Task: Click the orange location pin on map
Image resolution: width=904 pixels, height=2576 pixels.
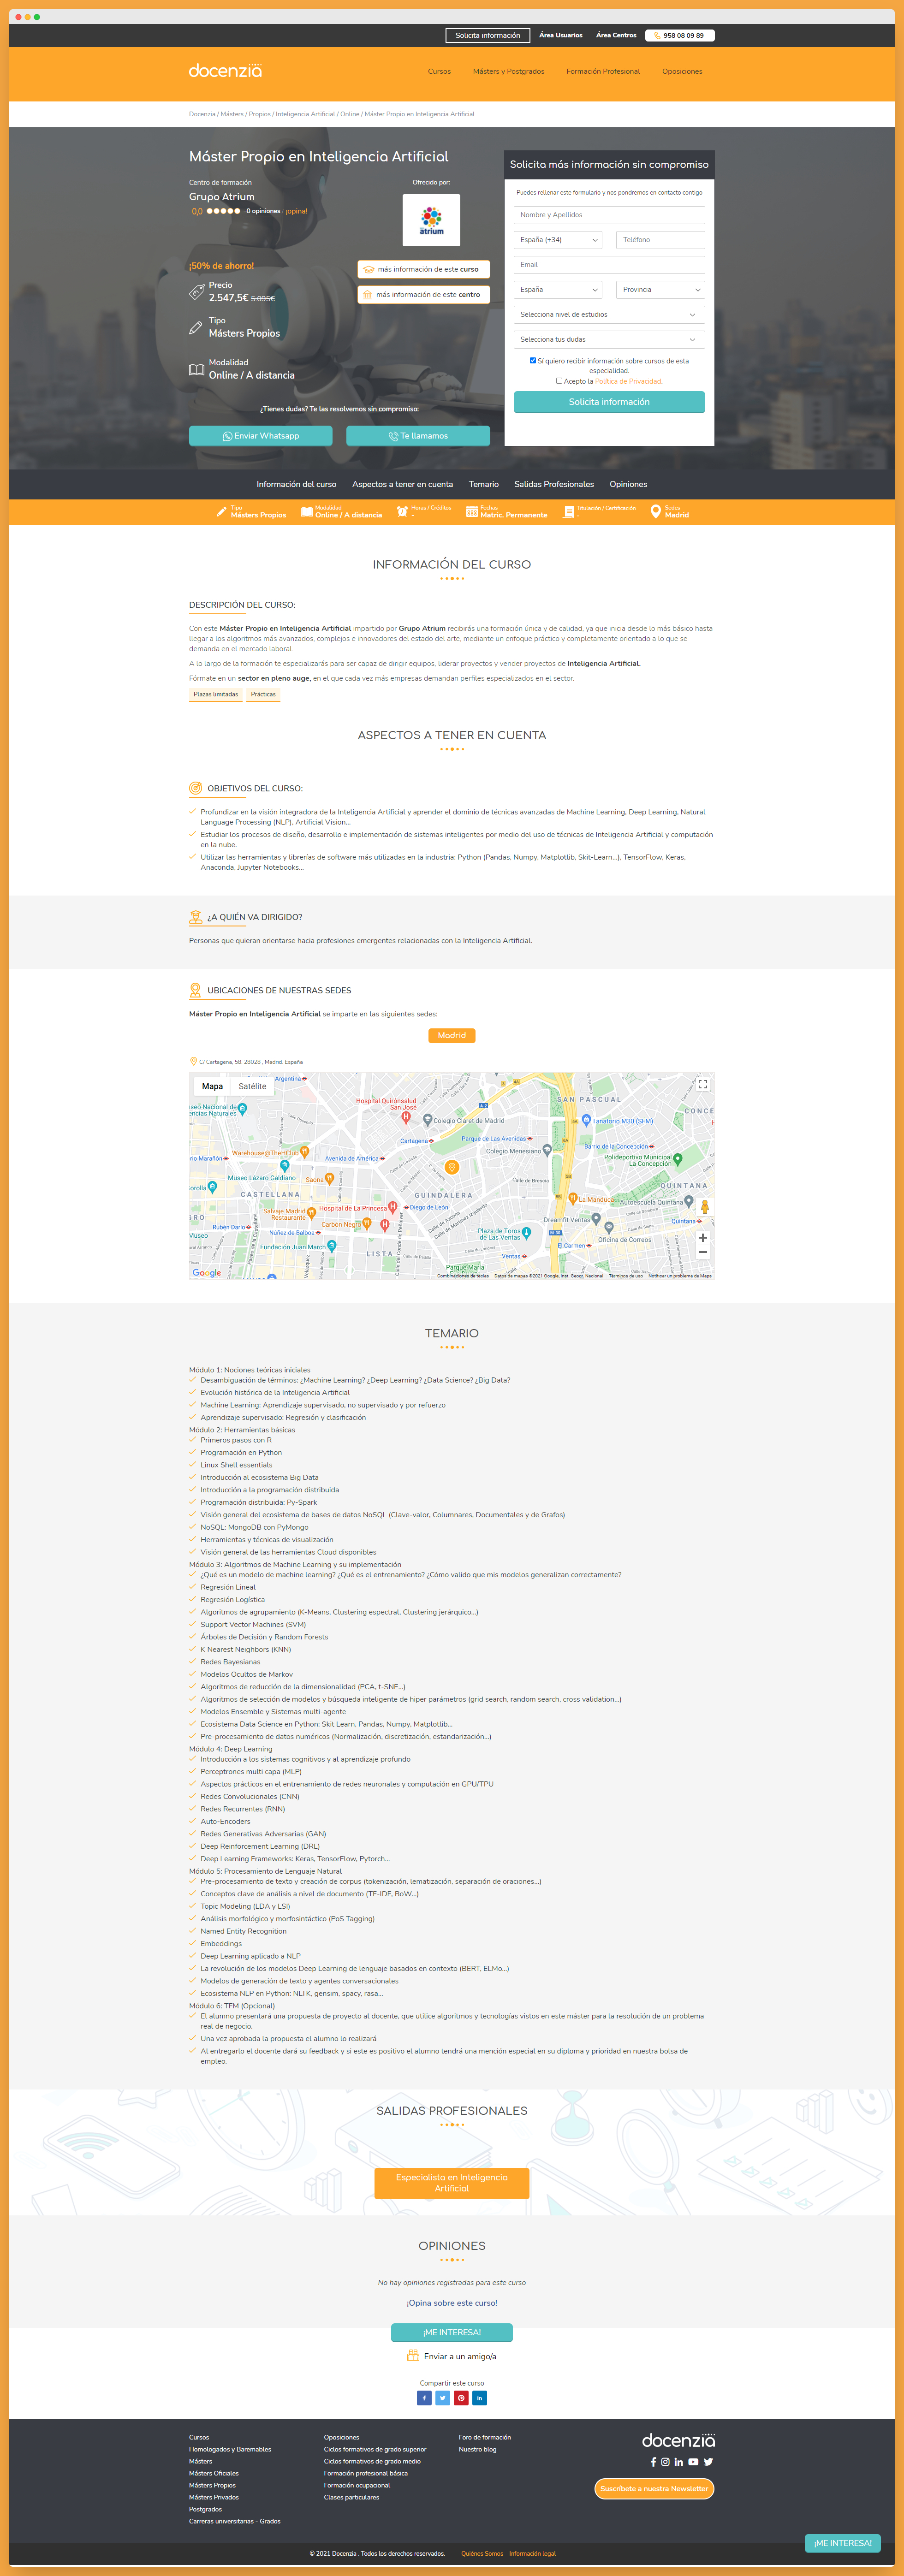Action: tap(452, 1167)
